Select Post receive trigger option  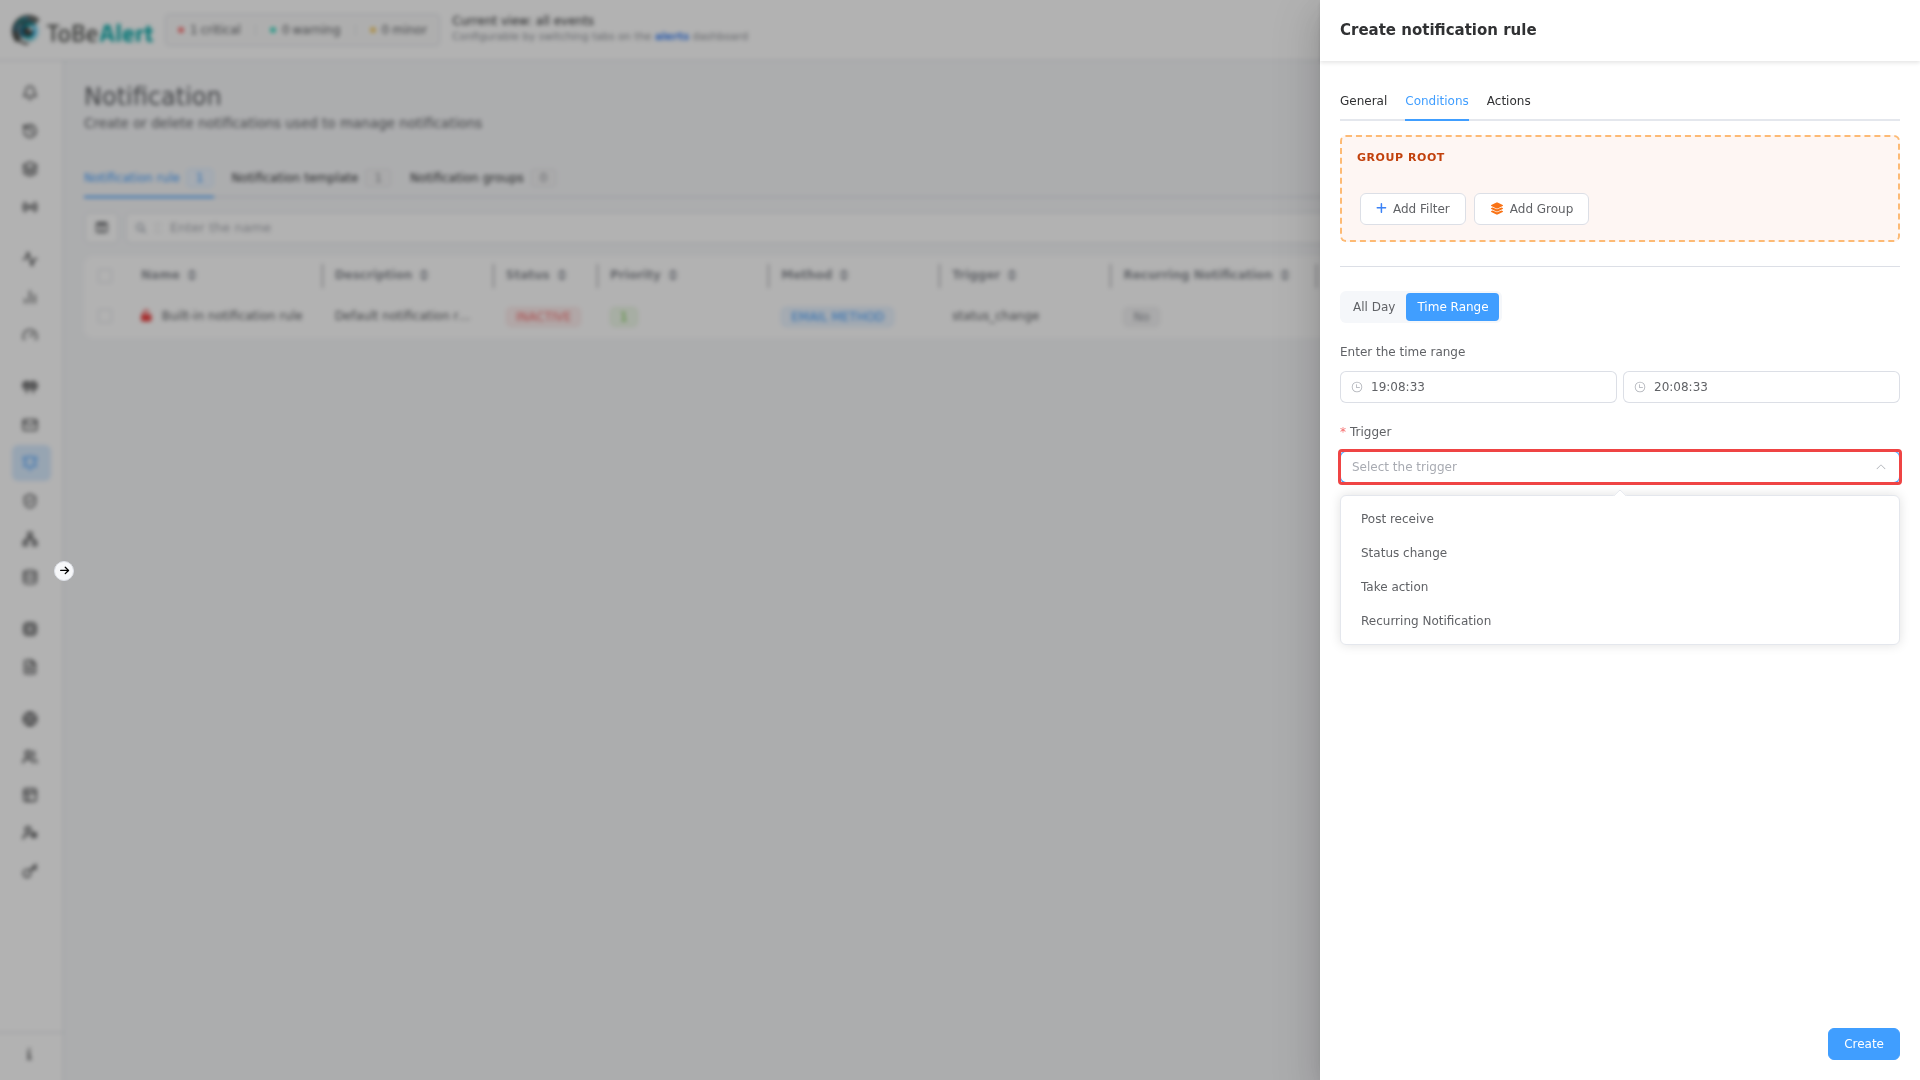click(x=1619, y=519)
